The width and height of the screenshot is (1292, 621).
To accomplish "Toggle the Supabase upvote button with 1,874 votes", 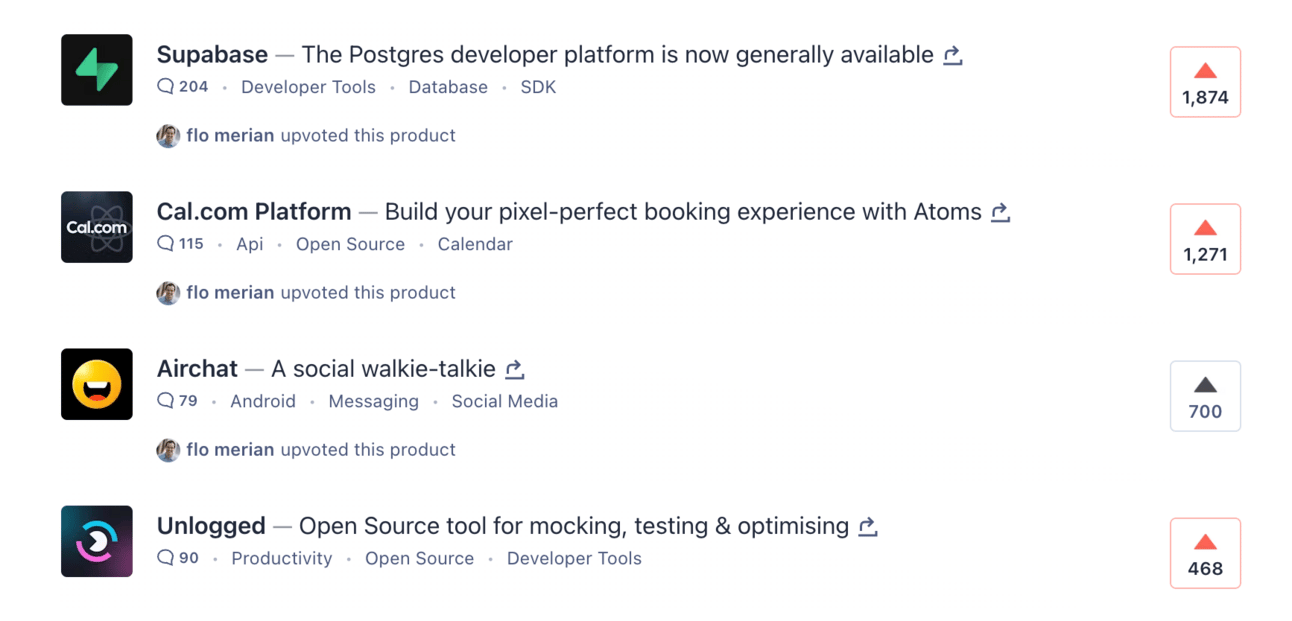I will point(1205,82).
